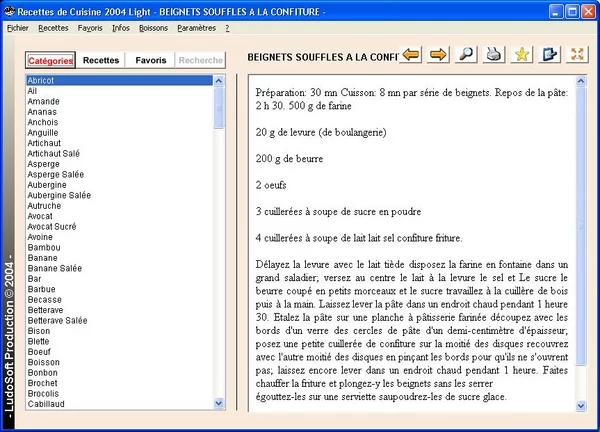Open the Recettes menu
600x432 pixels.
click(x=53, y=28)
